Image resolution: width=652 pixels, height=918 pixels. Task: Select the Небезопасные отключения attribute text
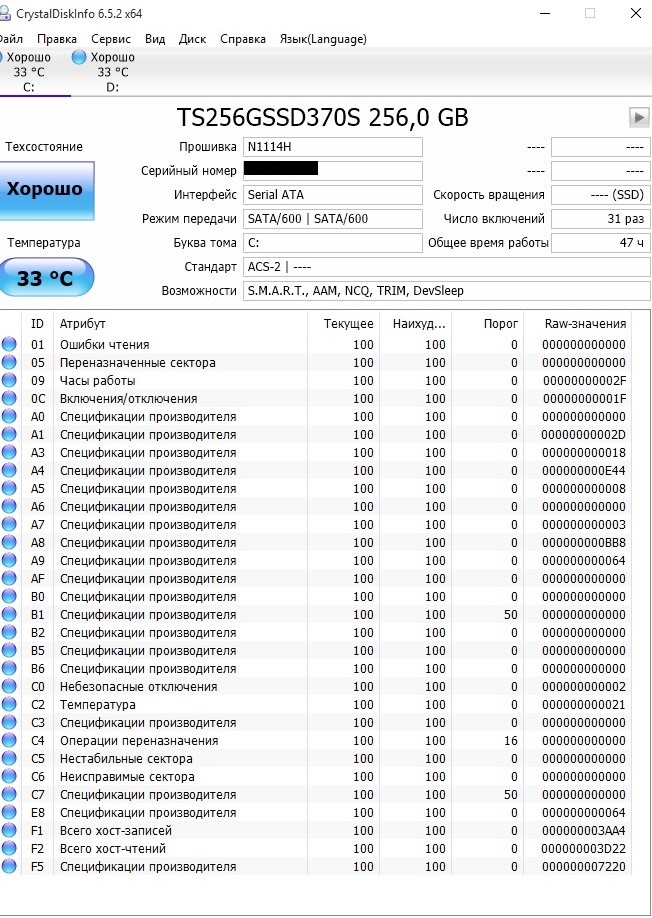coord(139,687)
